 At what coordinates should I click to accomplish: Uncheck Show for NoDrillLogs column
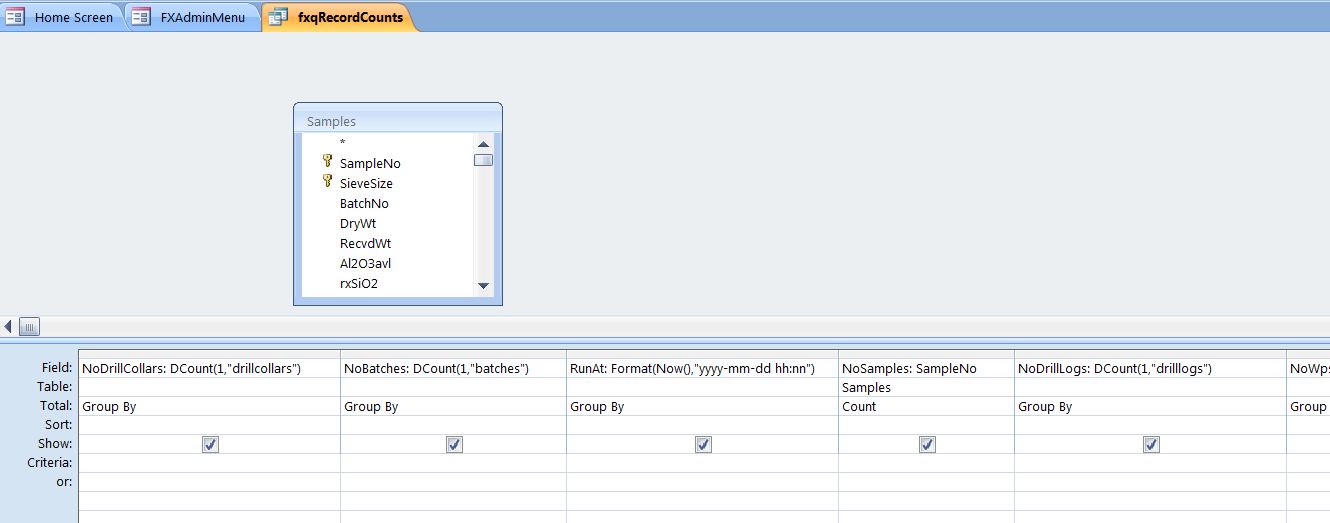(x=1151, y=444)
